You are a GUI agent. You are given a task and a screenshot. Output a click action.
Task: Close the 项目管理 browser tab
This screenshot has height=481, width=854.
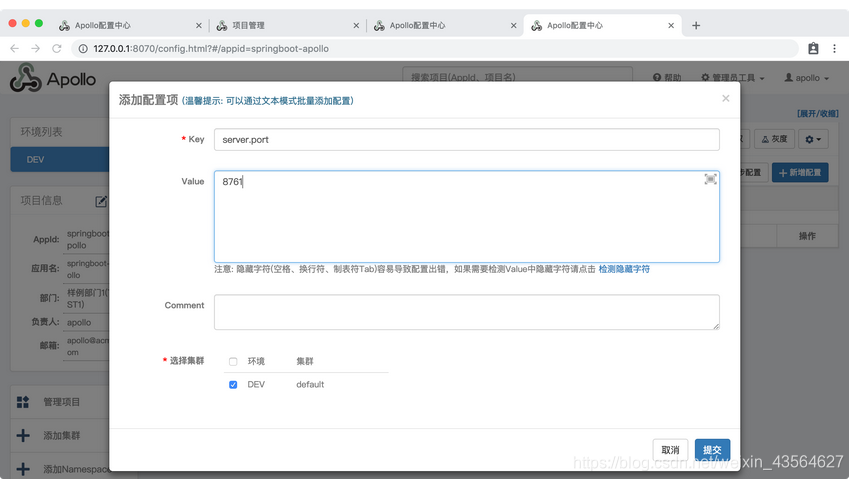click(356, 26)
